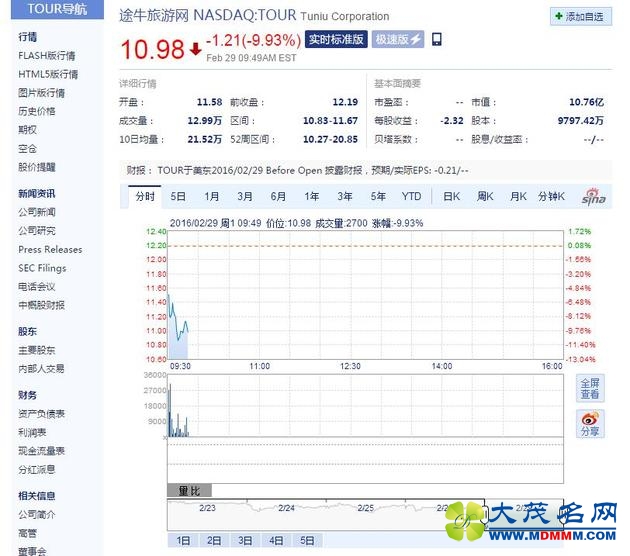
Task: Click the Weibo 分享 share icon
Action: click(590, 424)
